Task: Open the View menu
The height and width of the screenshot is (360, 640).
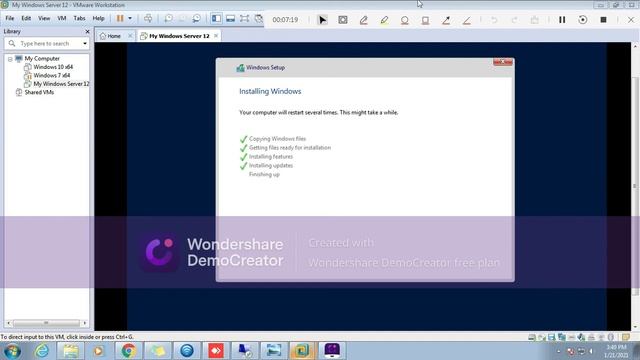Action: pos(44,18)
